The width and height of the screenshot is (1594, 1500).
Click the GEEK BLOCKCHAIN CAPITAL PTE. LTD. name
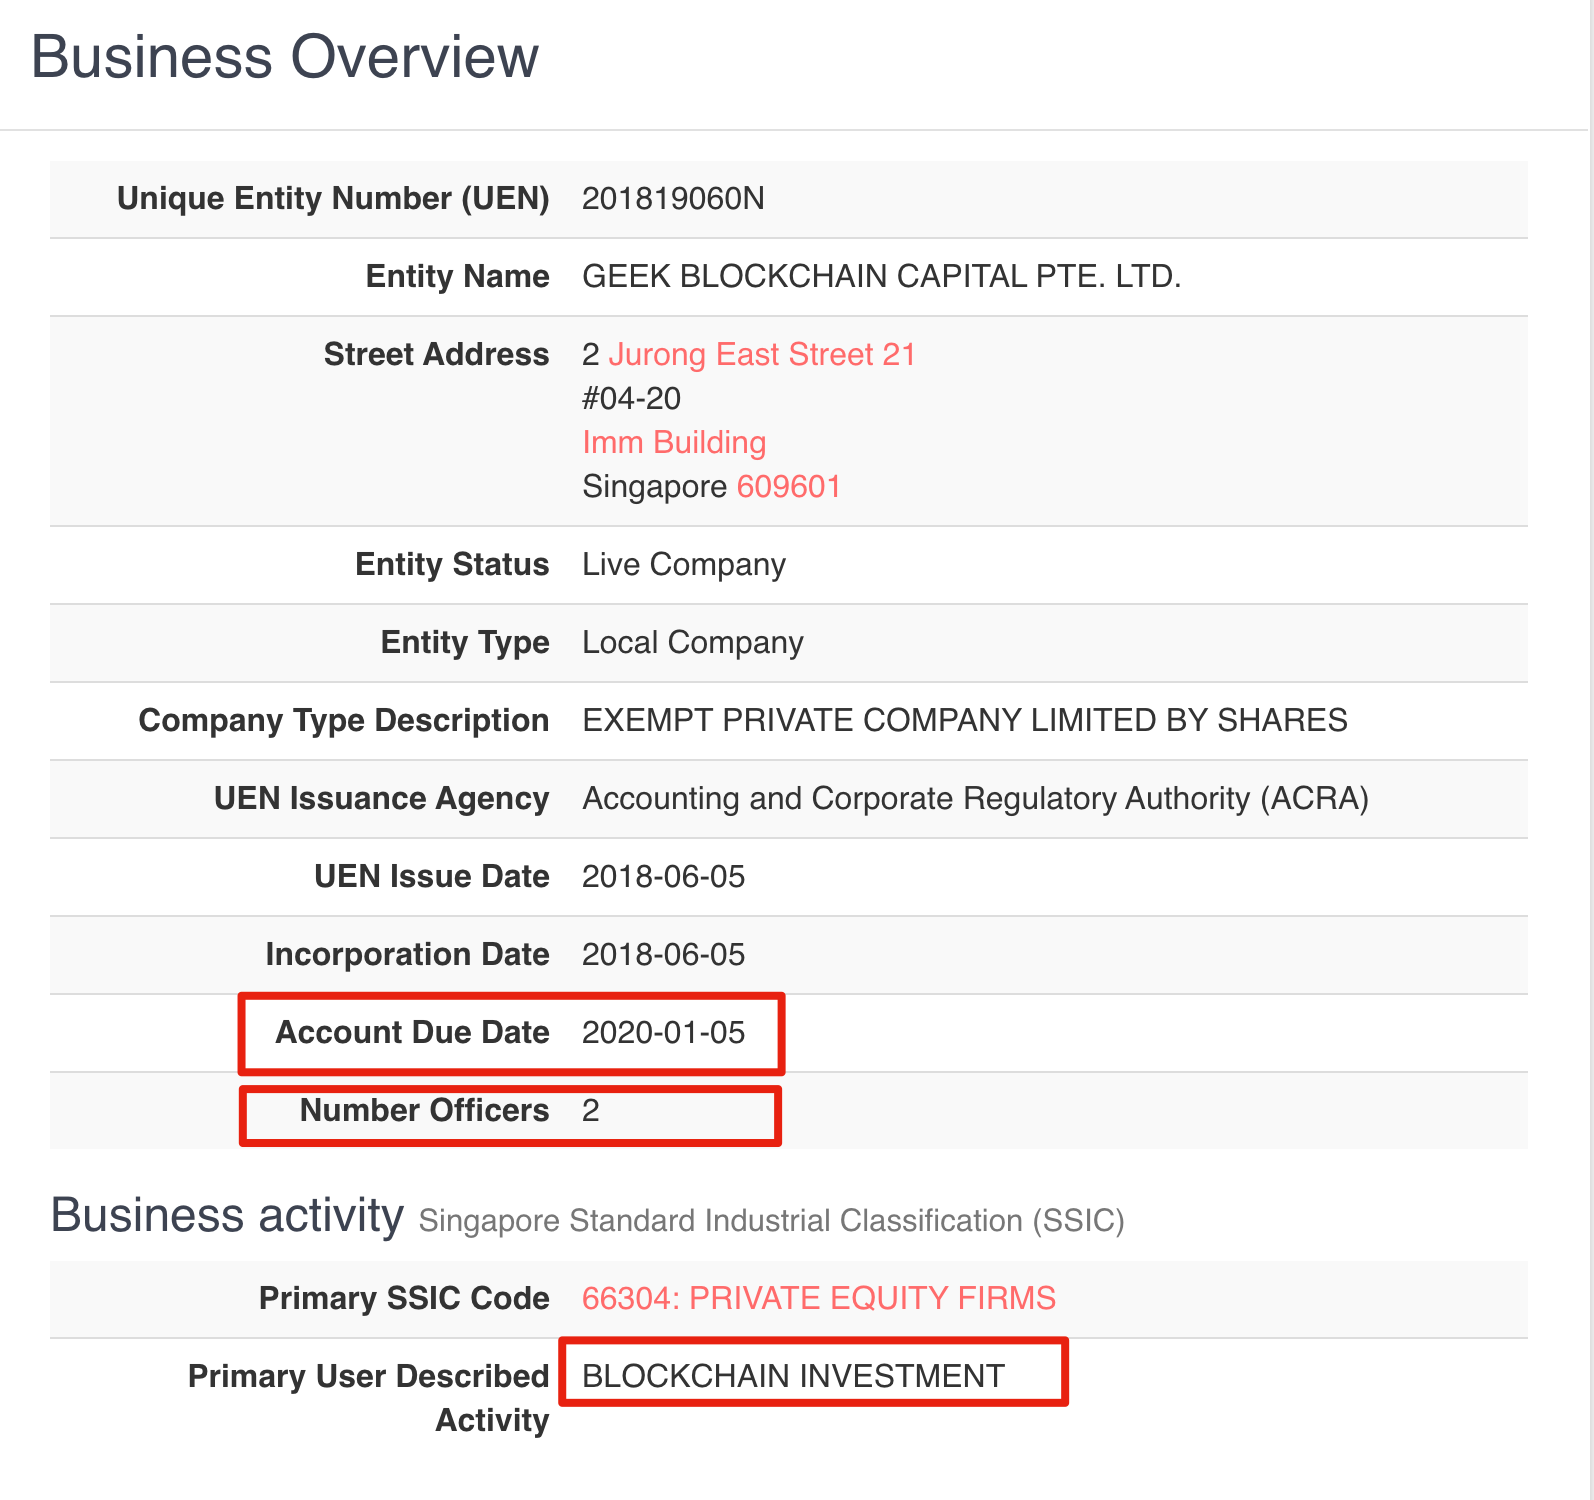tap(881, 277)
